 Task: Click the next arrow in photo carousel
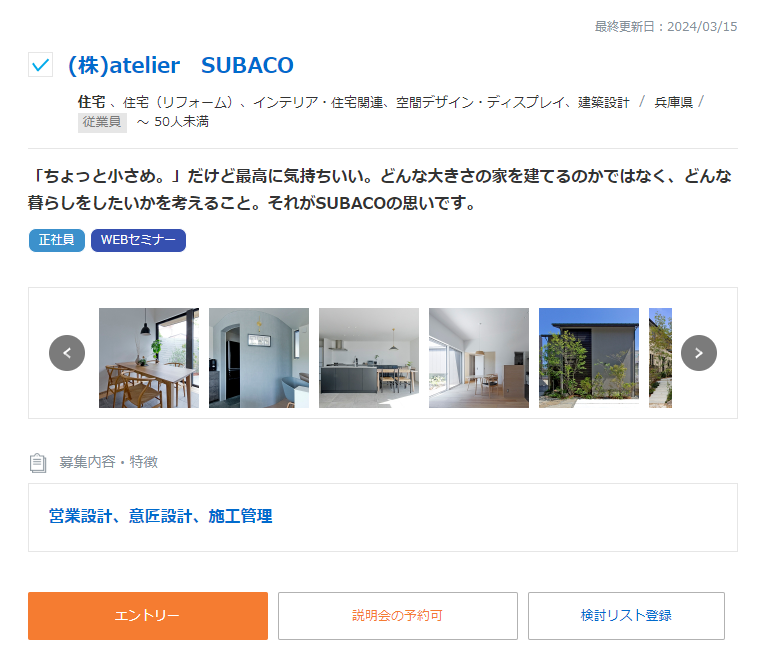click(699, 353)
